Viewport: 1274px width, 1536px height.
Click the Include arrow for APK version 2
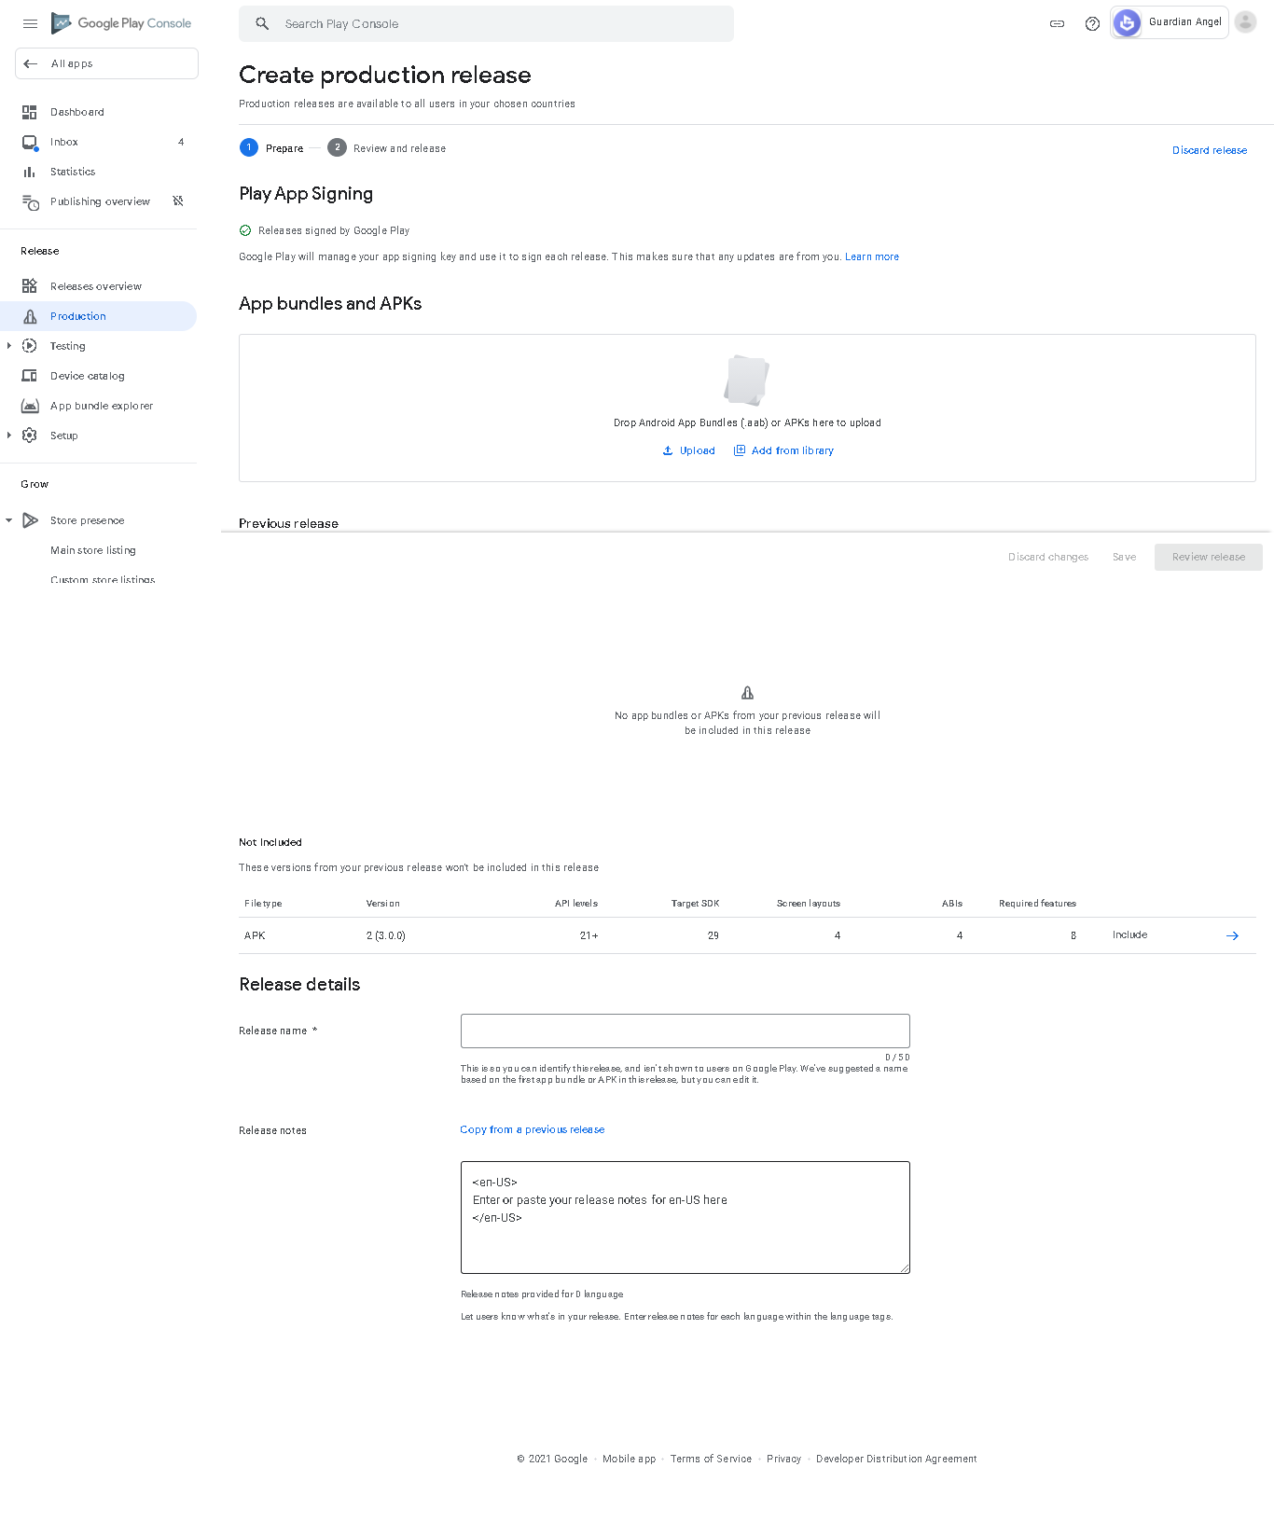[1232, 935]
